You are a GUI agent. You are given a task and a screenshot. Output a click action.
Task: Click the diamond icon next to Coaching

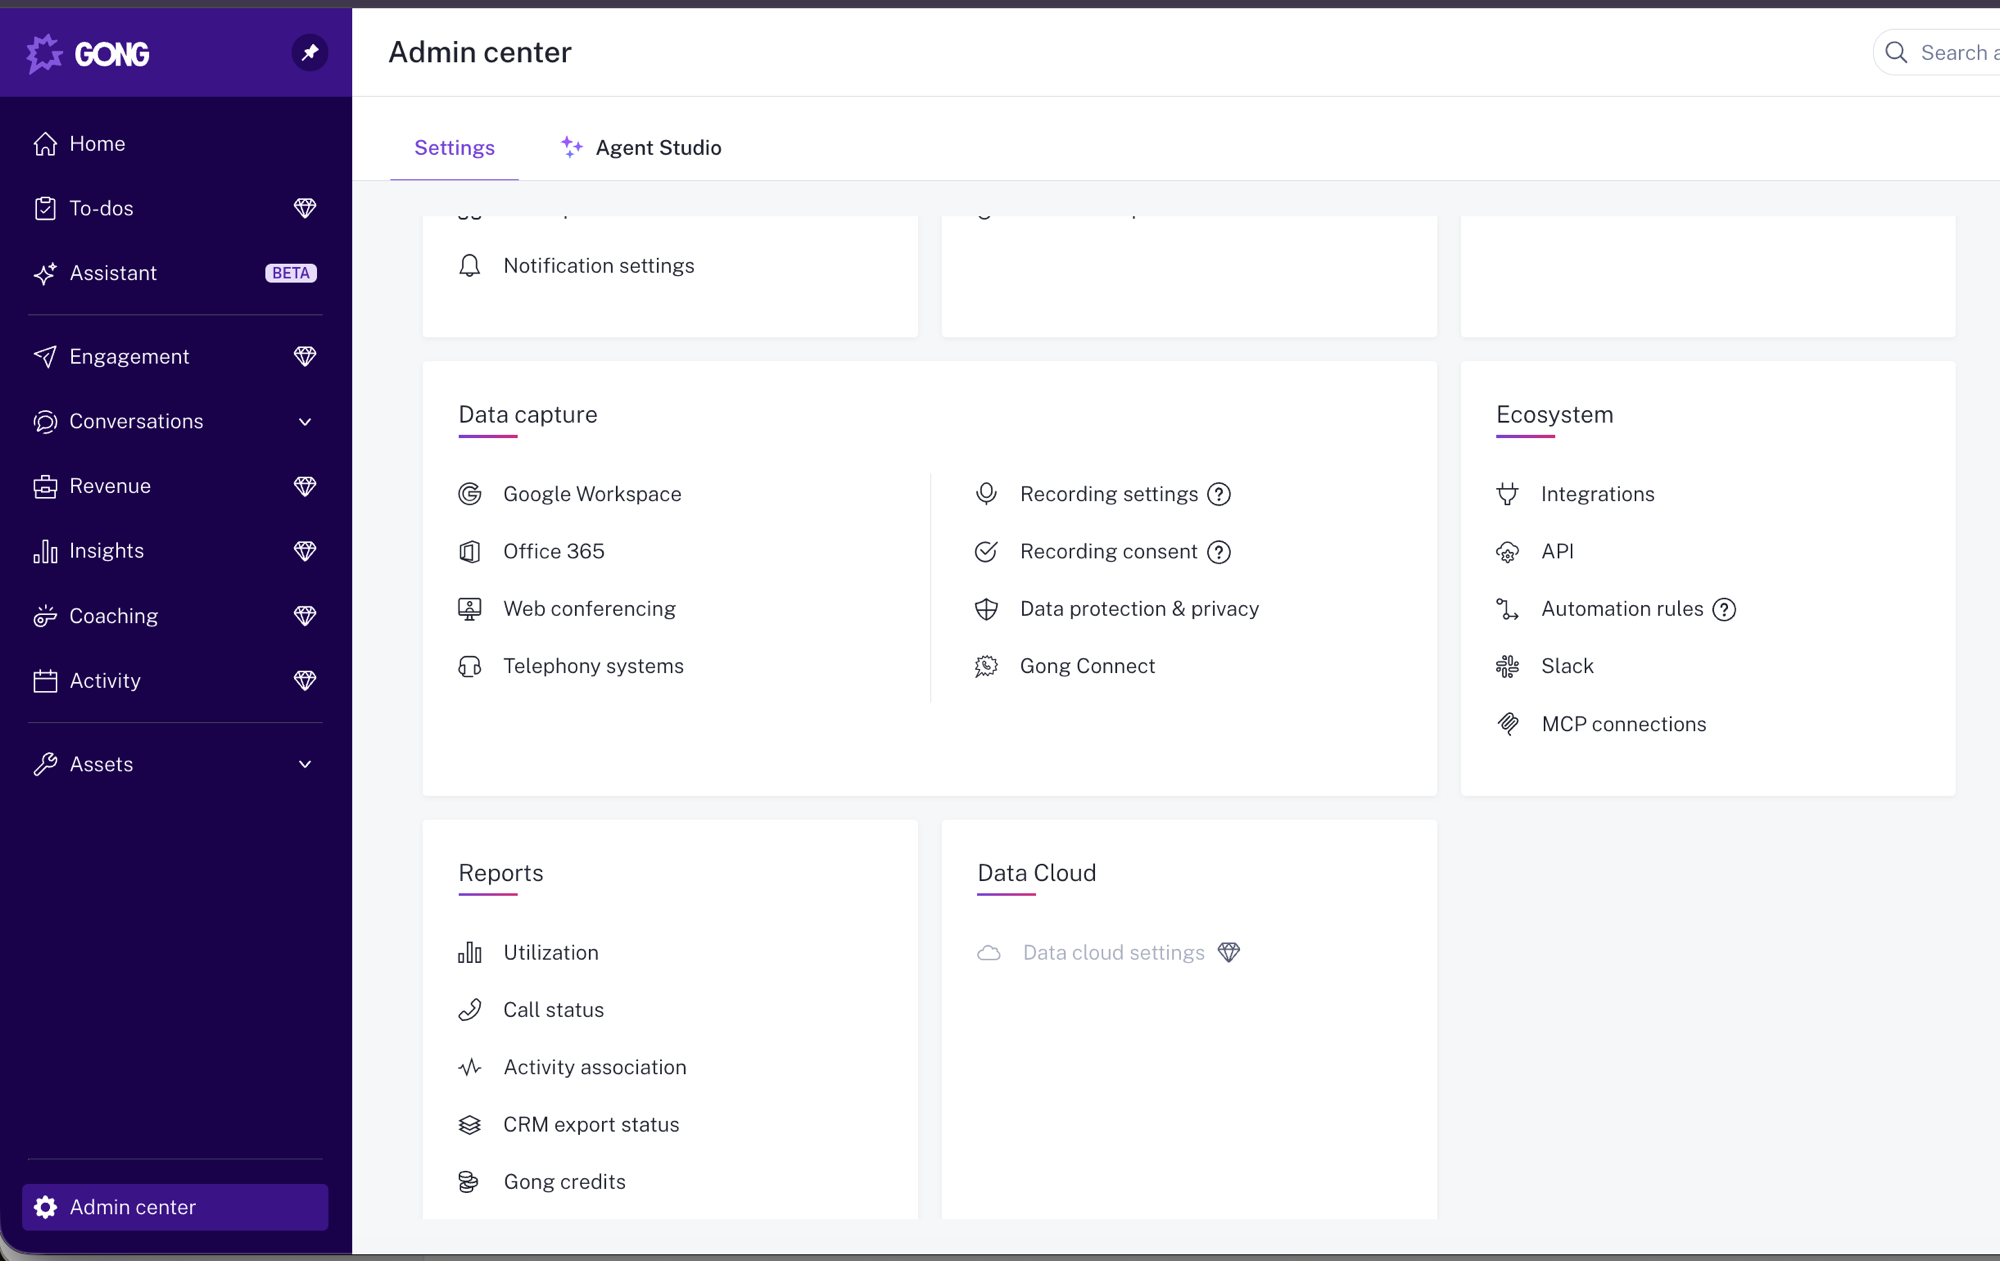pyautogui.click(x=305, y=616)
